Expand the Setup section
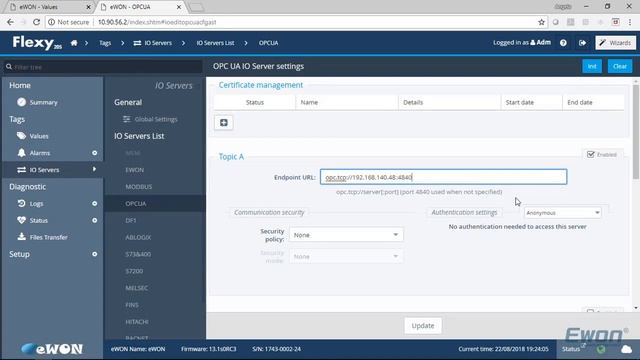Image resolution: width=640 pixels, height=360 pixels. 19,254
